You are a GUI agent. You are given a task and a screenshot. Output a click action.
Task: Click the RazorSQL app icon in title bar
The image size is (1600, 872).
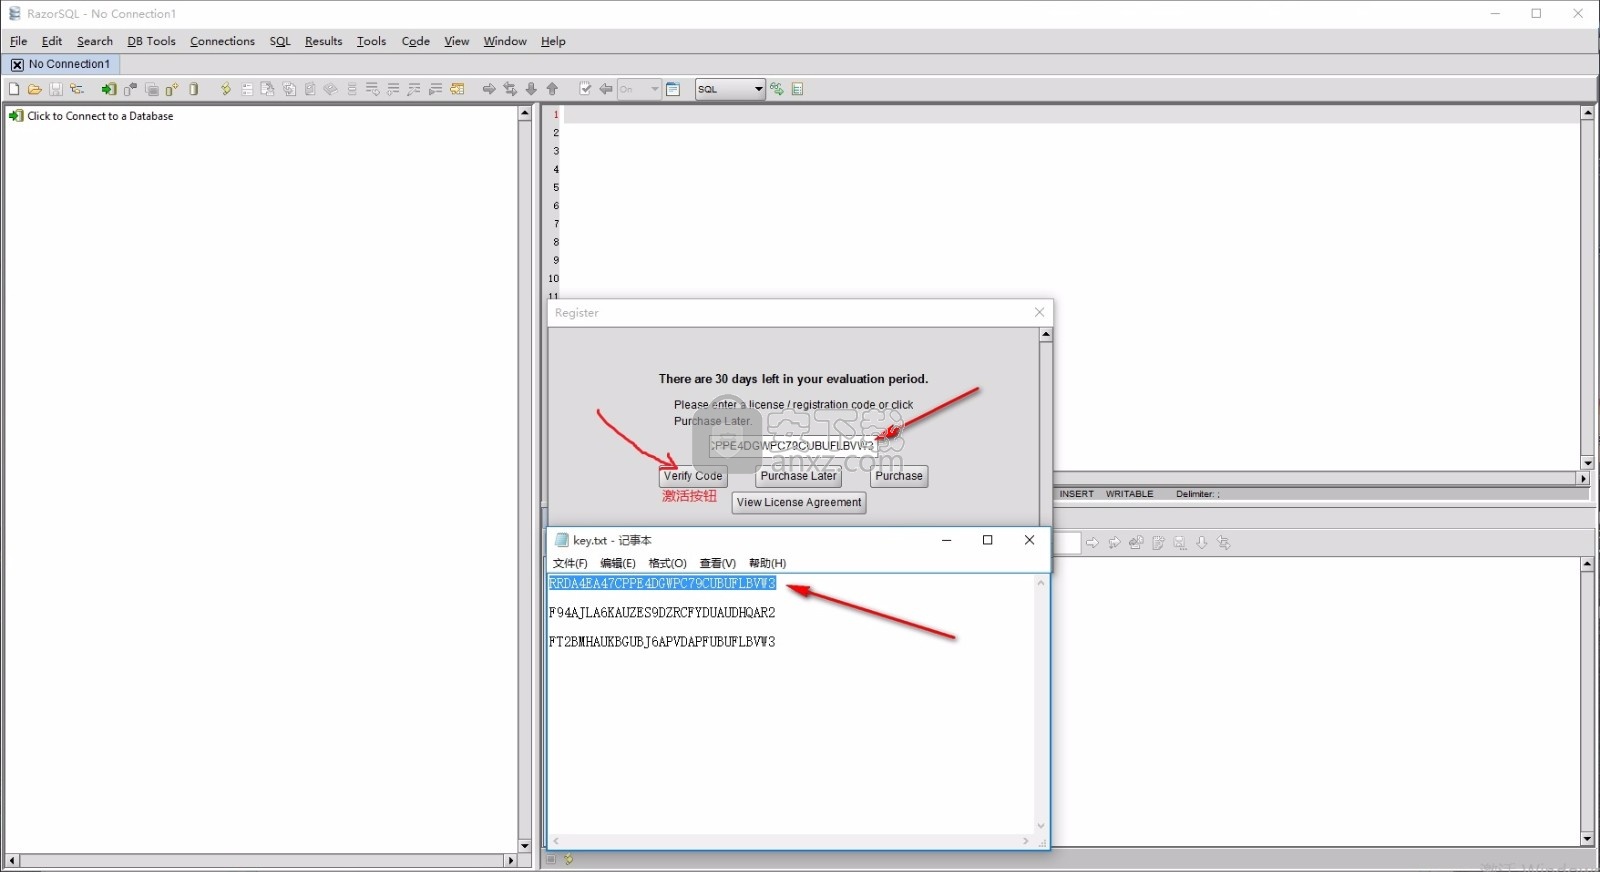14,14
